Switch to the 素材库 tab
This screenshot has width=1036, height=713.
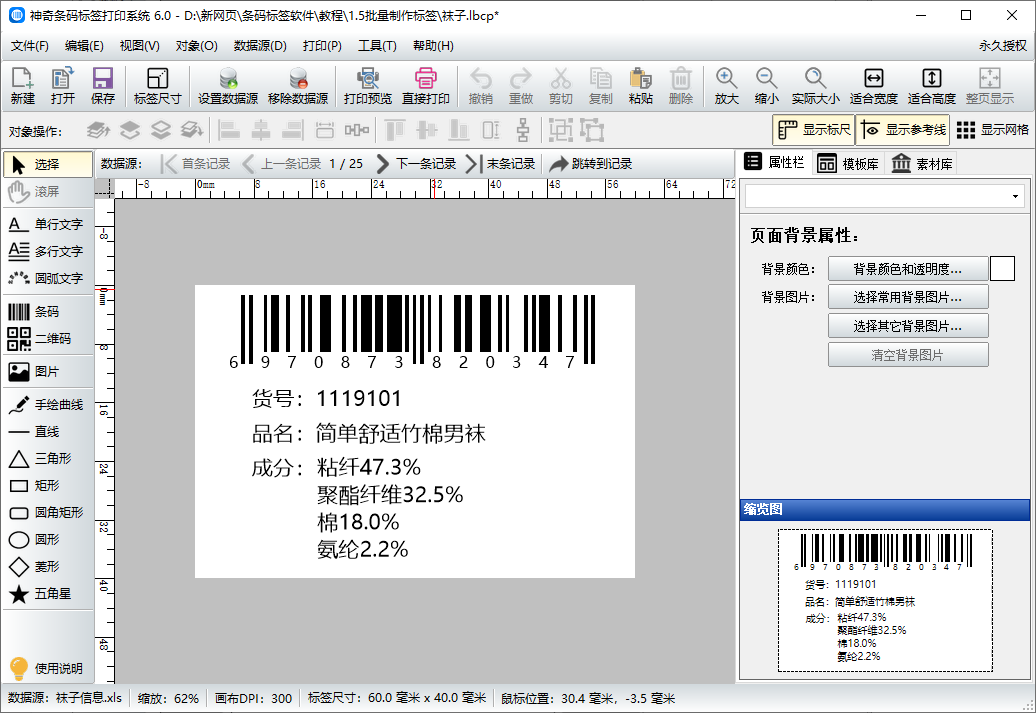point(922,163)
